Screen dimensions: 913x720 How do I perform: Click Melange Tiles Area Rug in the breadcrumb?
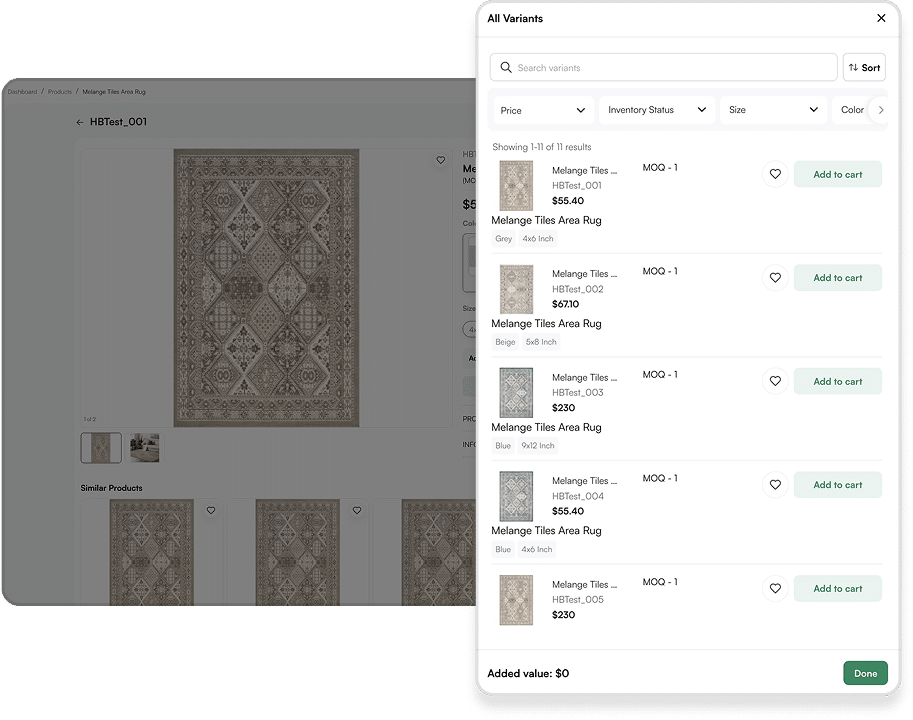click(x=114, y=92)
